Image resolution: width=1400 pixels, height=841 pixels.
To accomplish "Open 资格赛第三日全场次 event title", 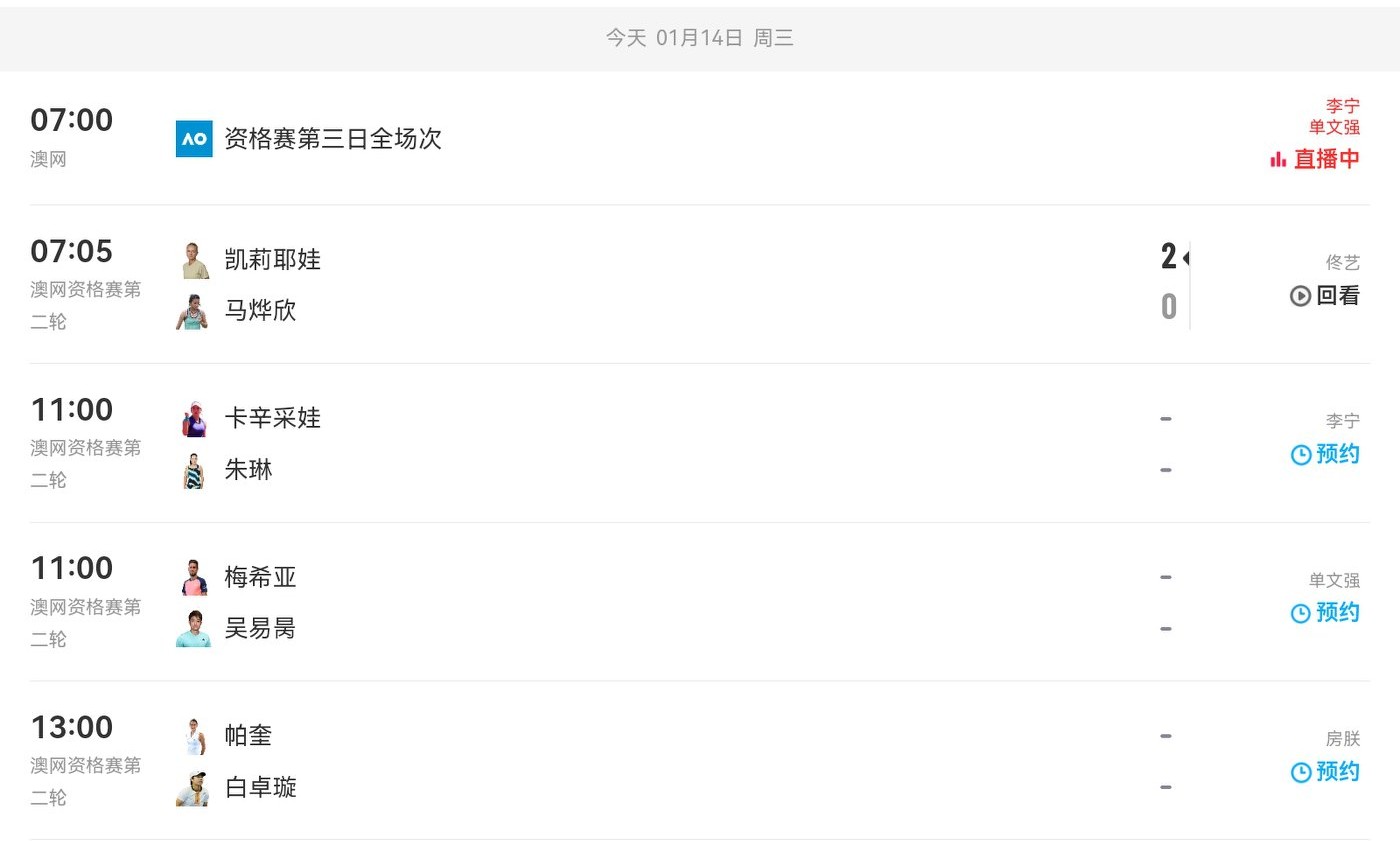I will pos(333,138).
